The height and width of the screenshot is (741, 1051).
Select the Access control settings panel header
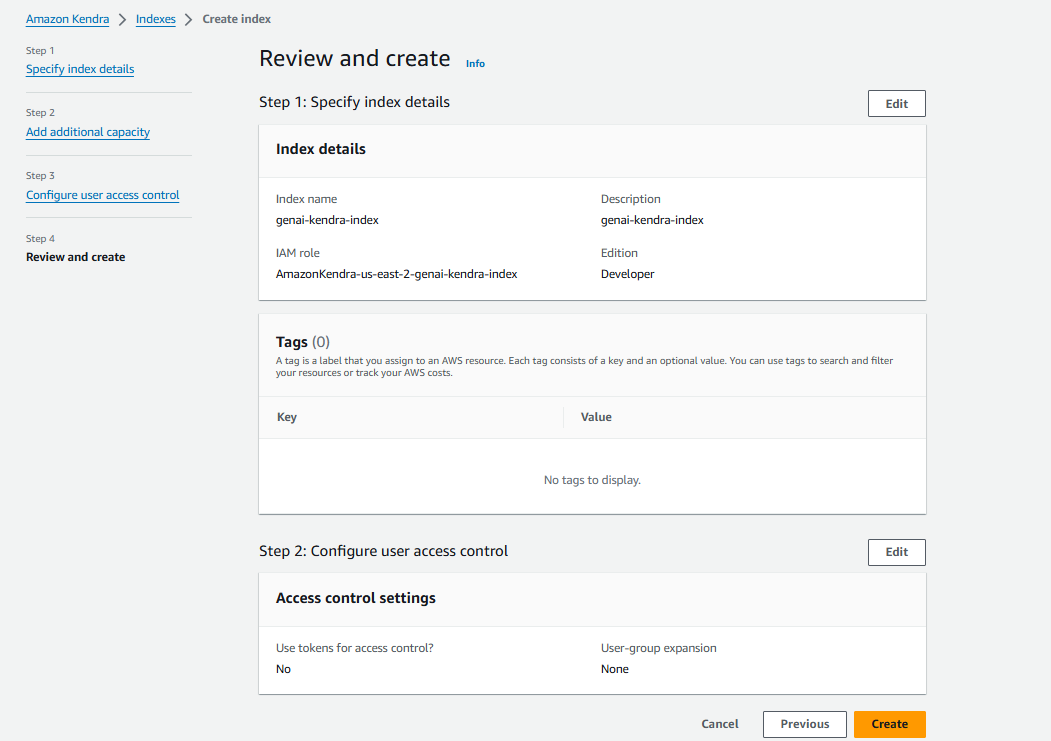[355, 598]
